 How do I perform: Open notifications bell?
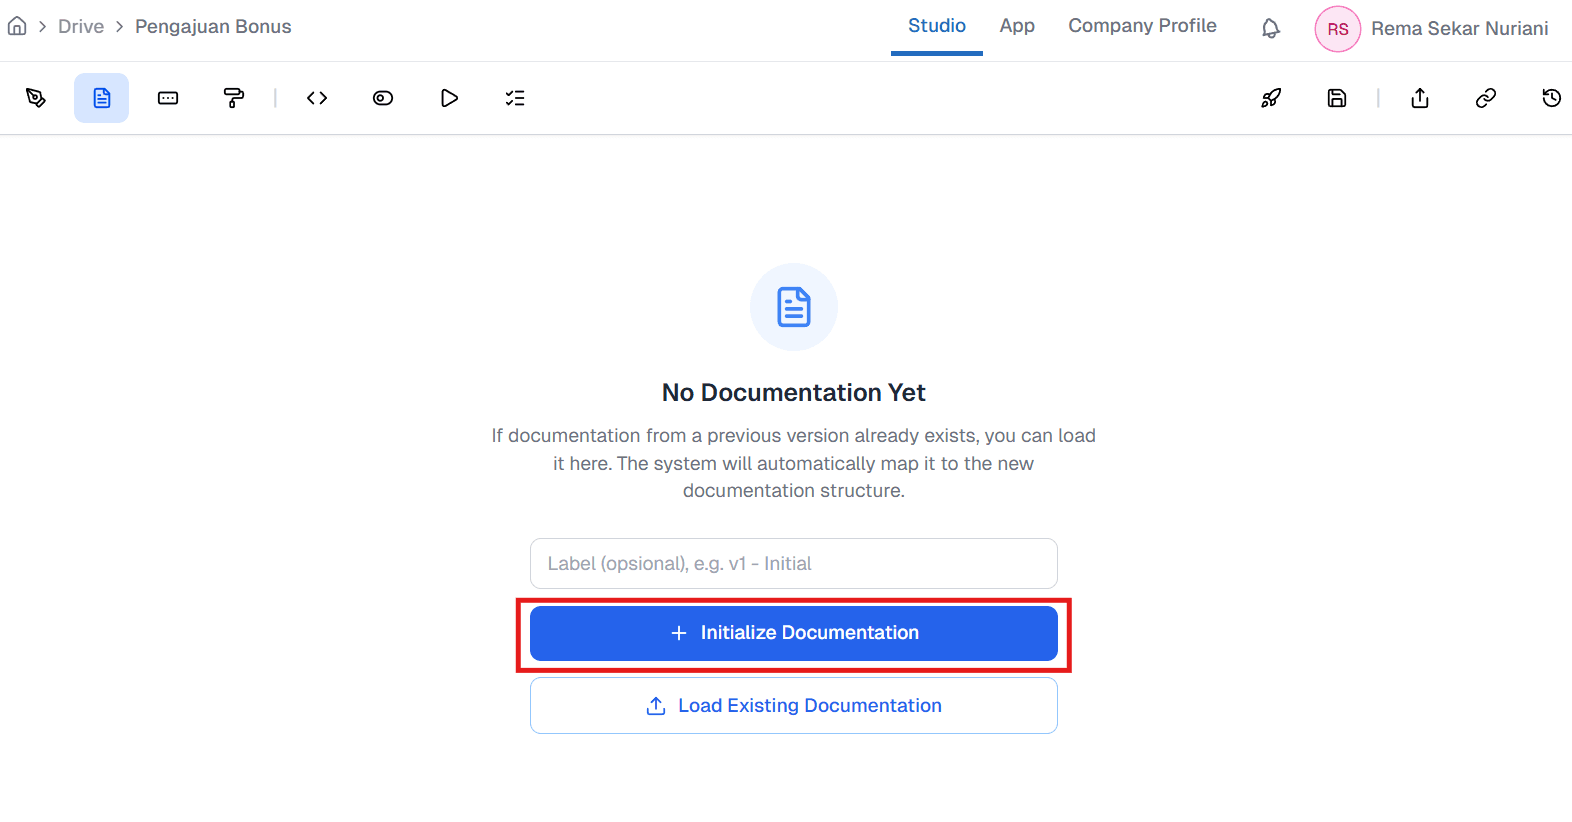(1271, 28)
